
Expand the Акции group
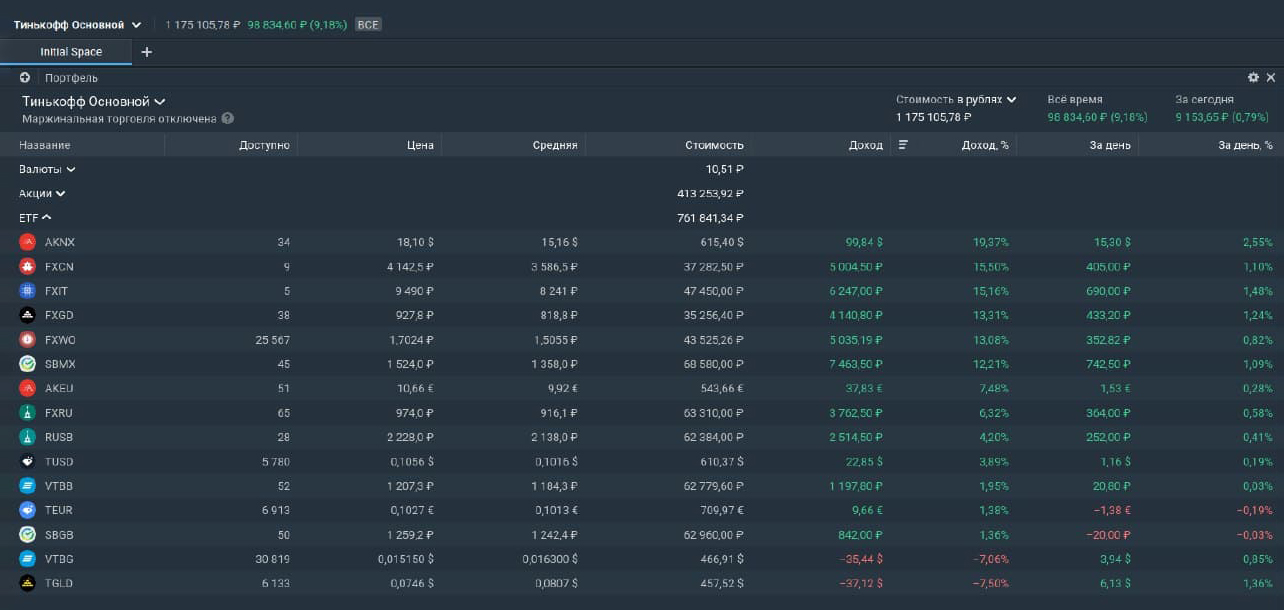pos(42,193)
